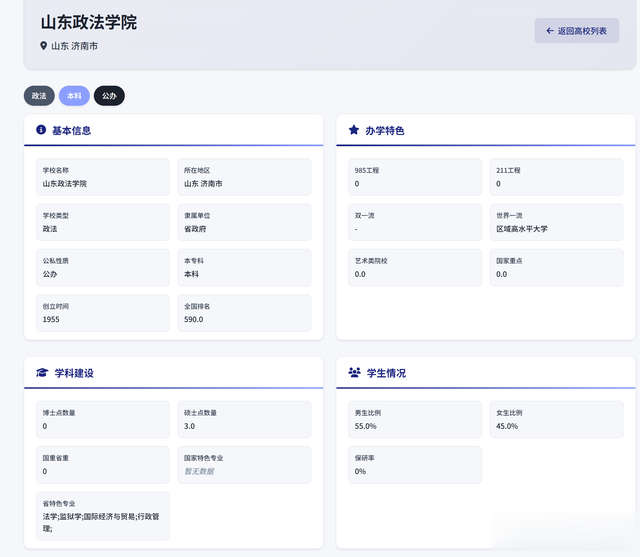The width and height of the screenshot is (640, 557).
Task: Click 暂无数据 under 国家特色专业
Action: click(199, 471)
